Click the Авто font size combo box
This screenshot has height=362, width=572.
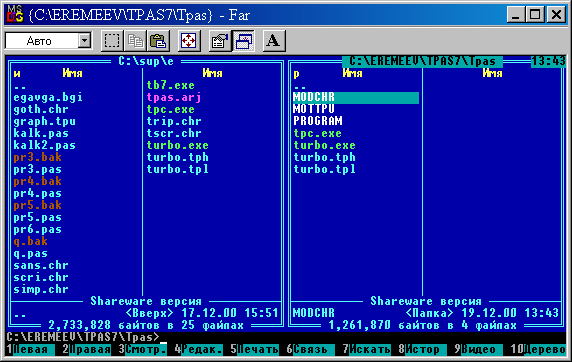pos(48,41)
